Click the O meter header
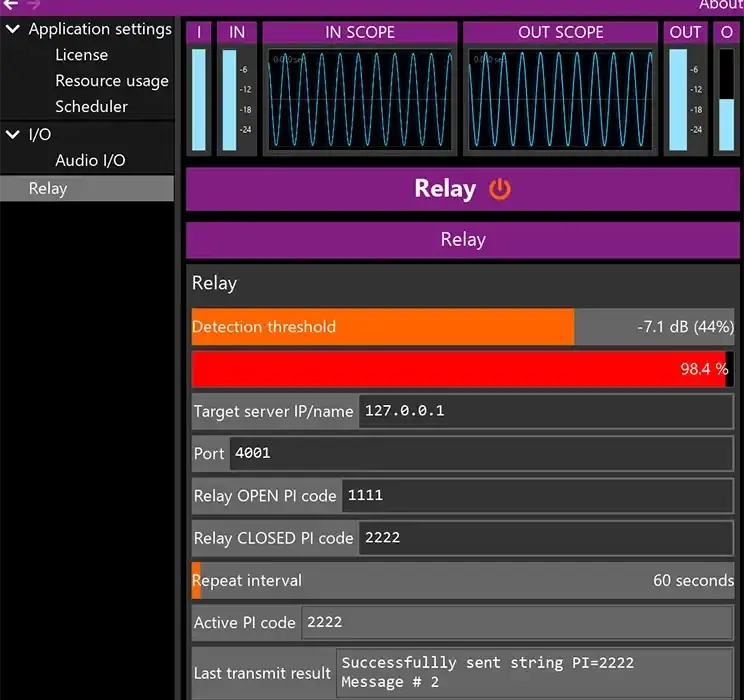Viewport: 744px width, 700px height. pos(726,32)
